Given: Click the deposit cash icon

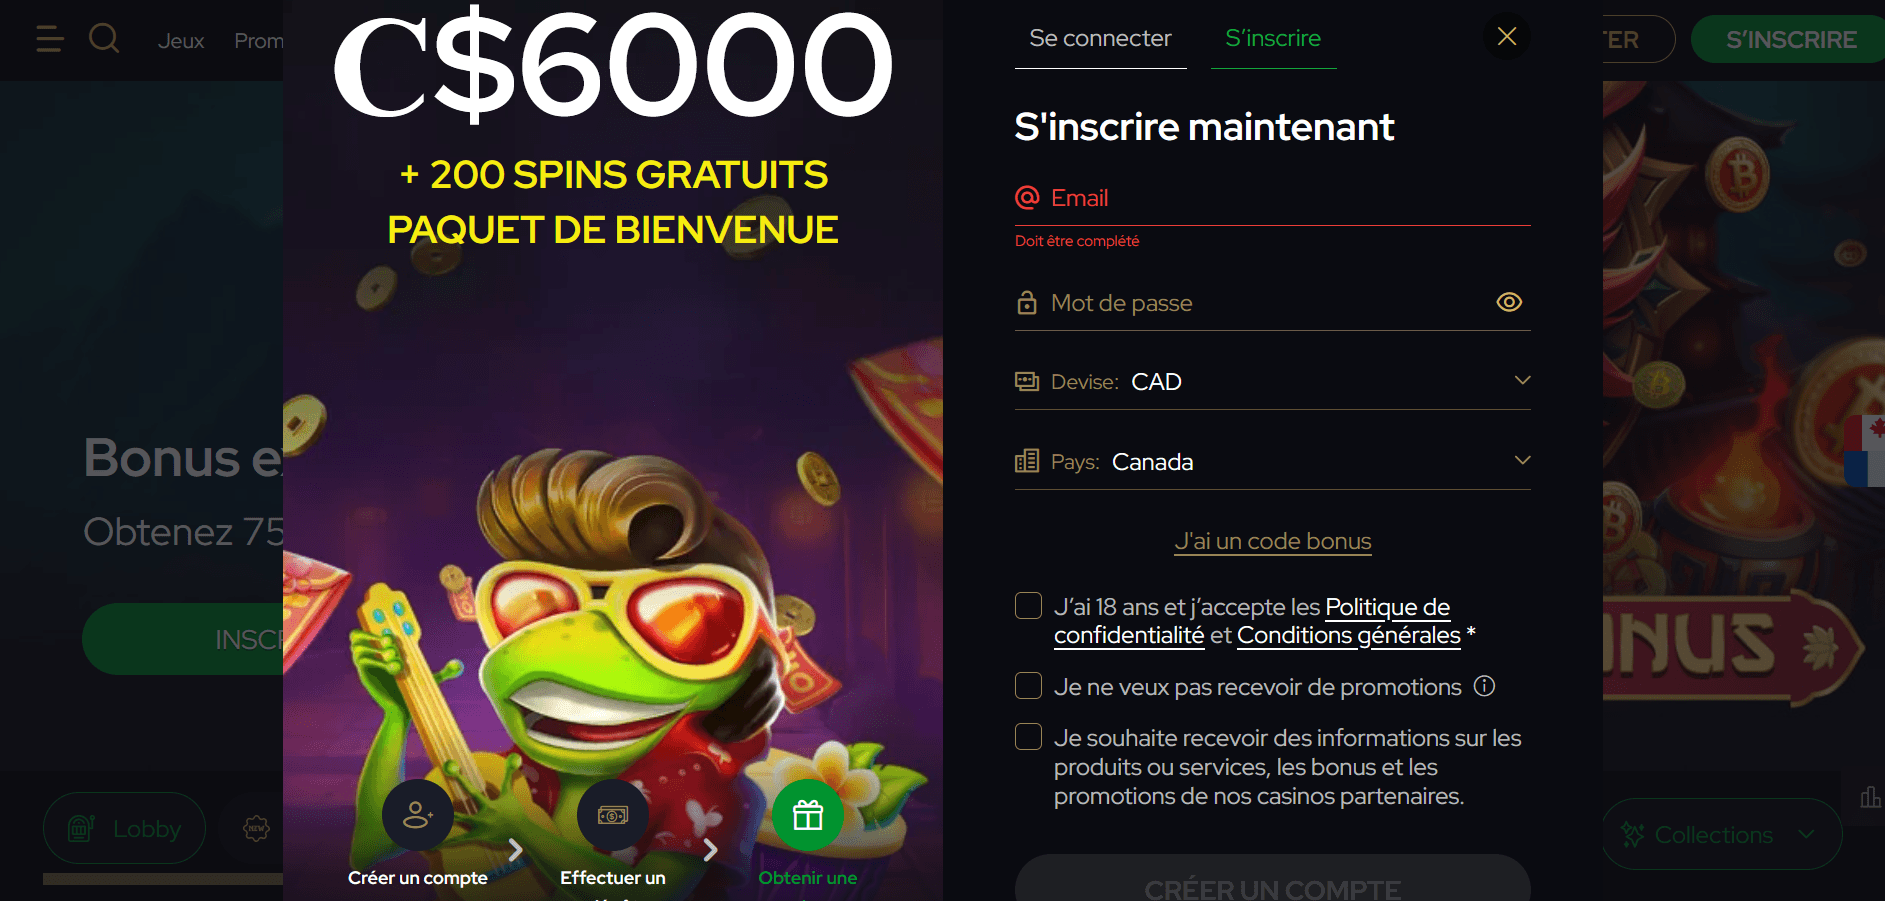Looking at the screenshot, I should tap(613, 815).
